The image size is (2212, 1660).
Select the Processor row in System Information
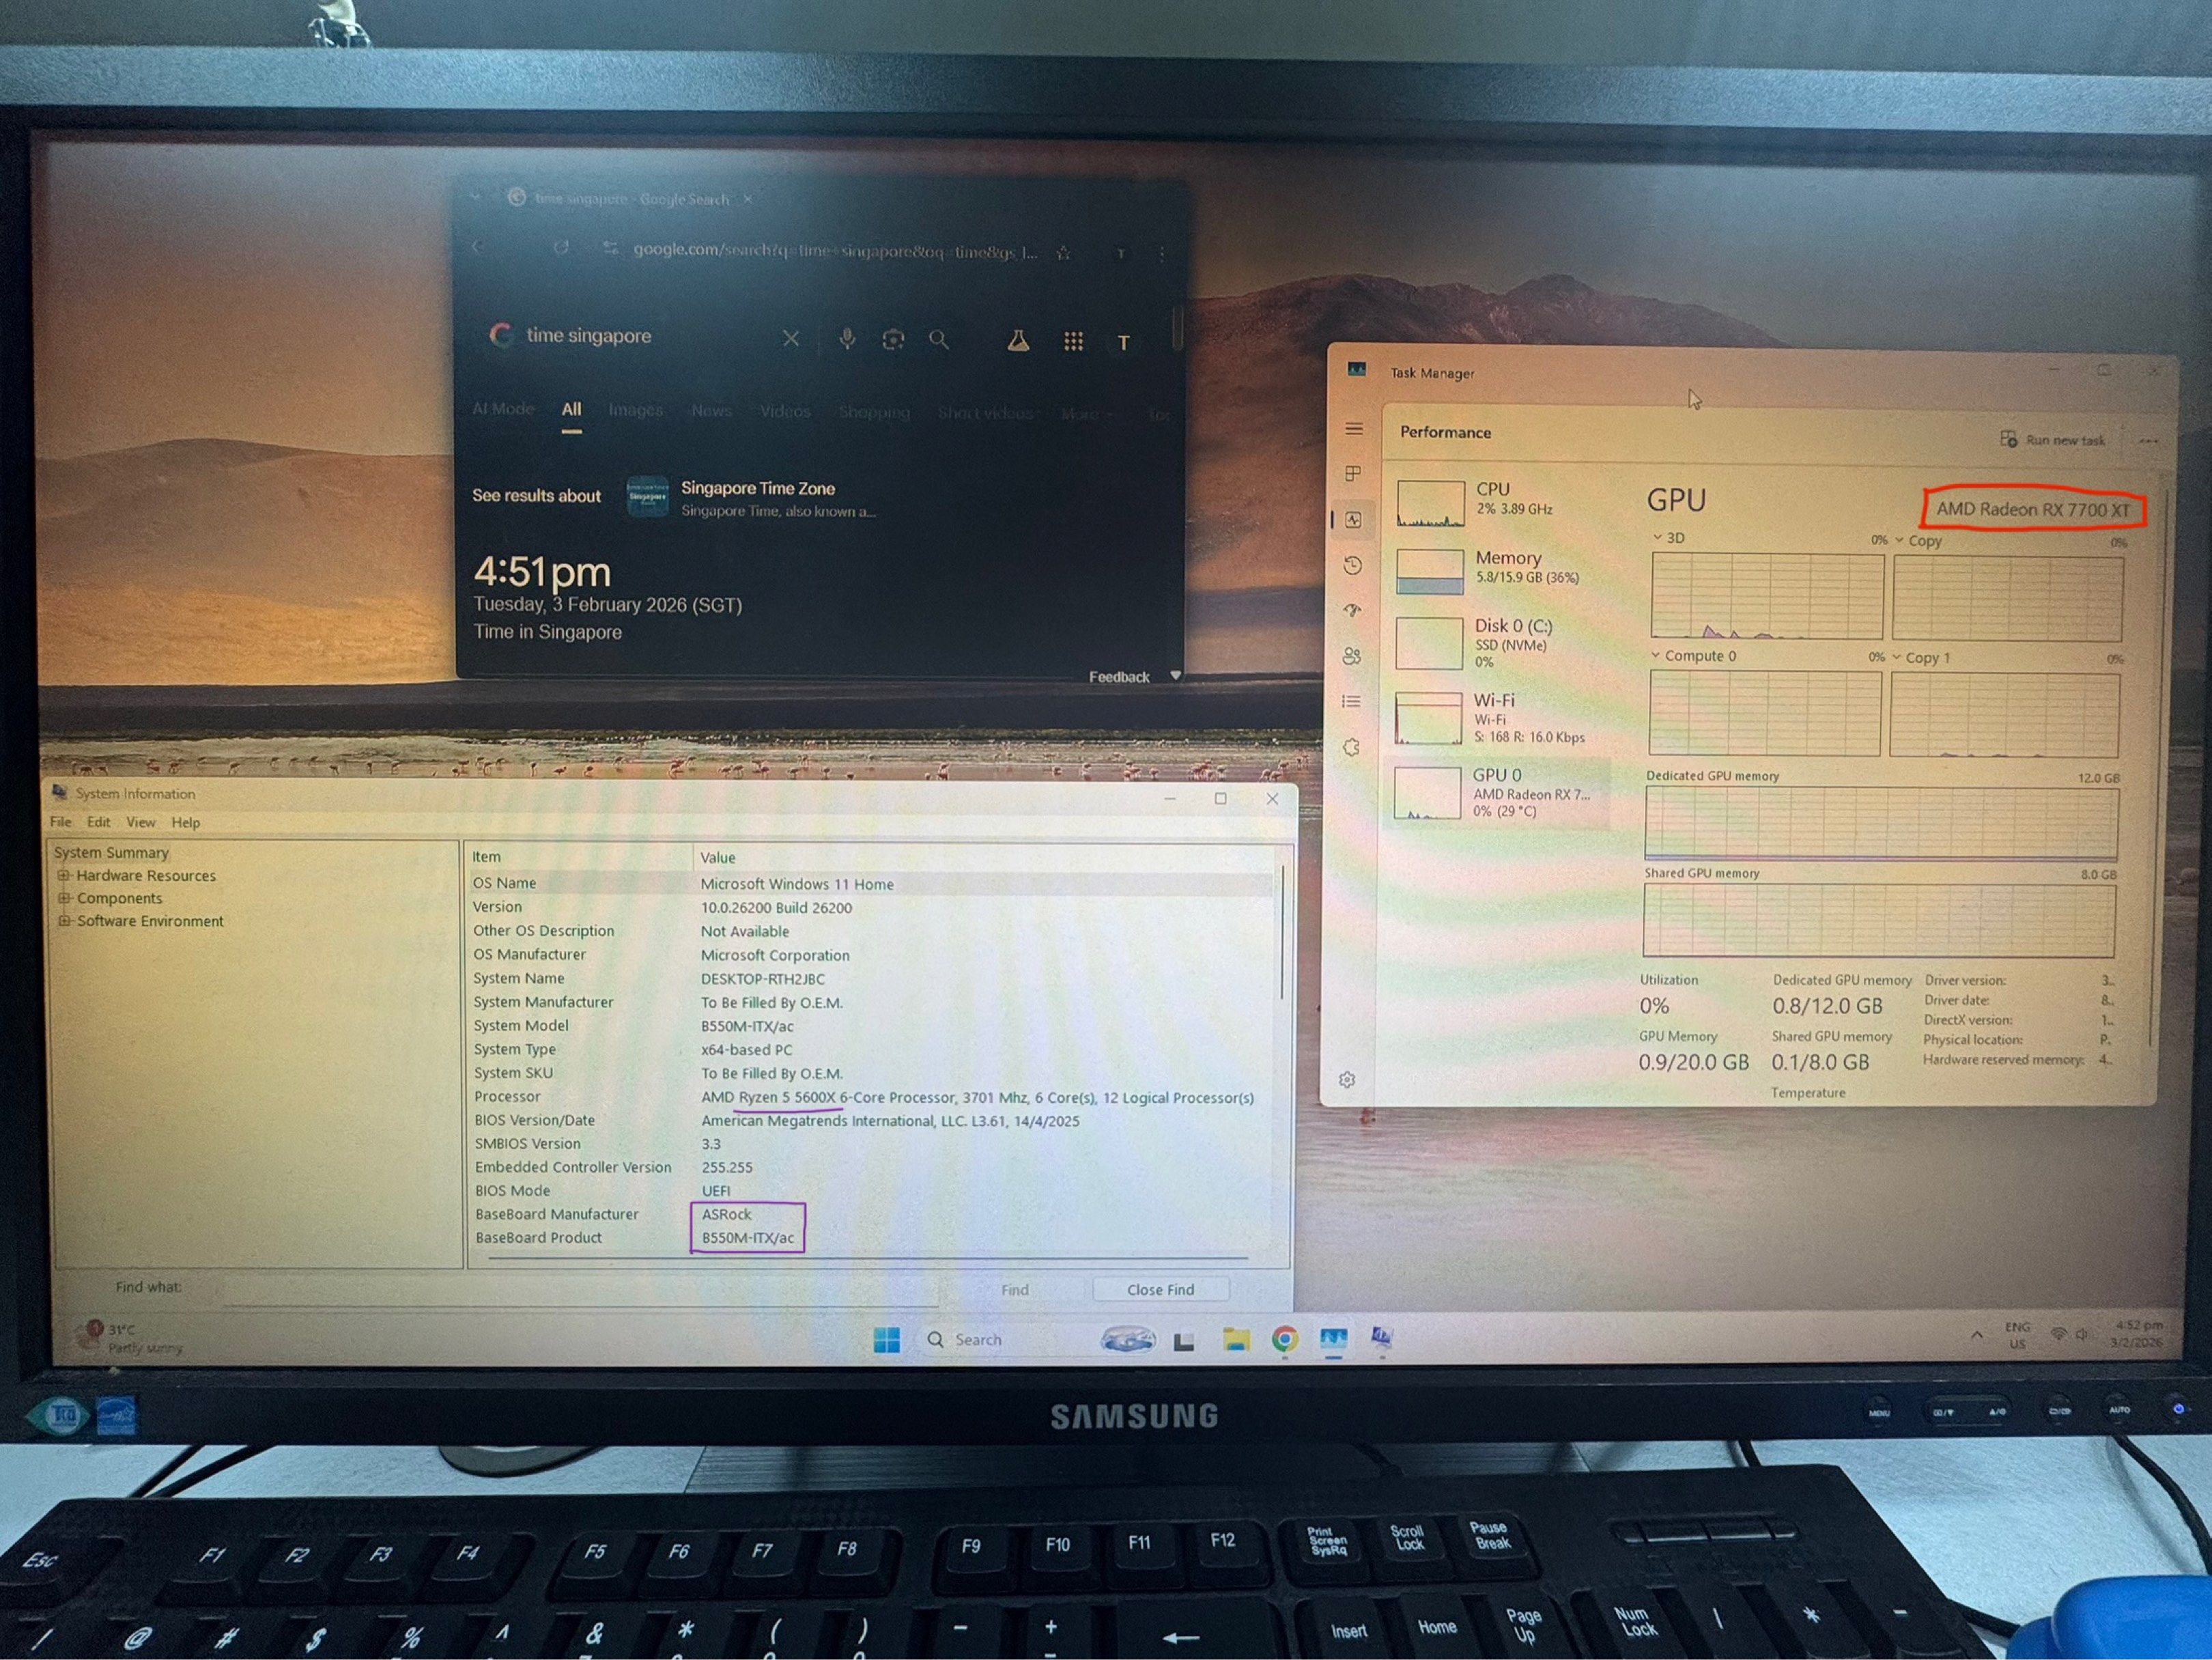(871, 1097)
